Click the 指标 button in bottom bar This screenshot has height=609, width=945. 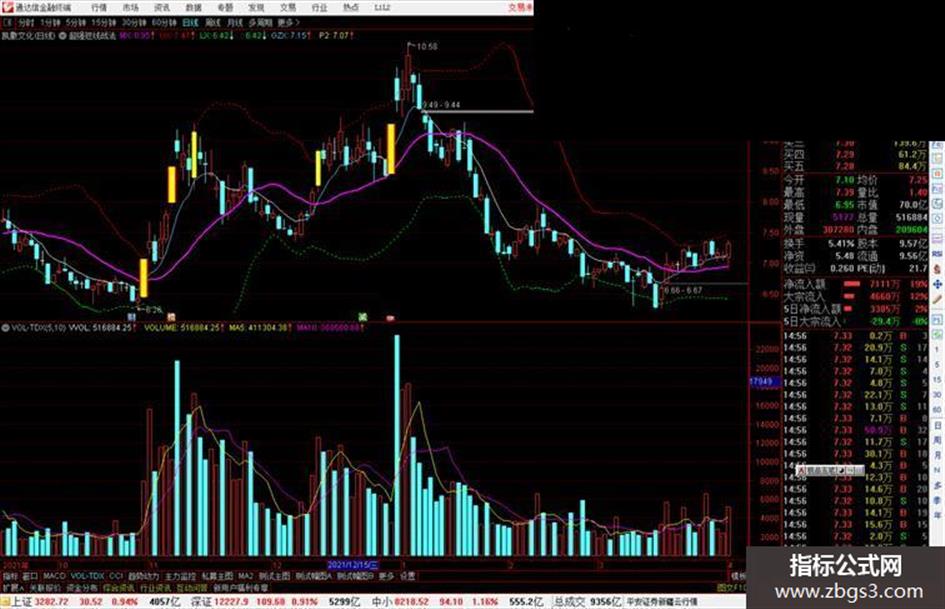coord(11,576)
